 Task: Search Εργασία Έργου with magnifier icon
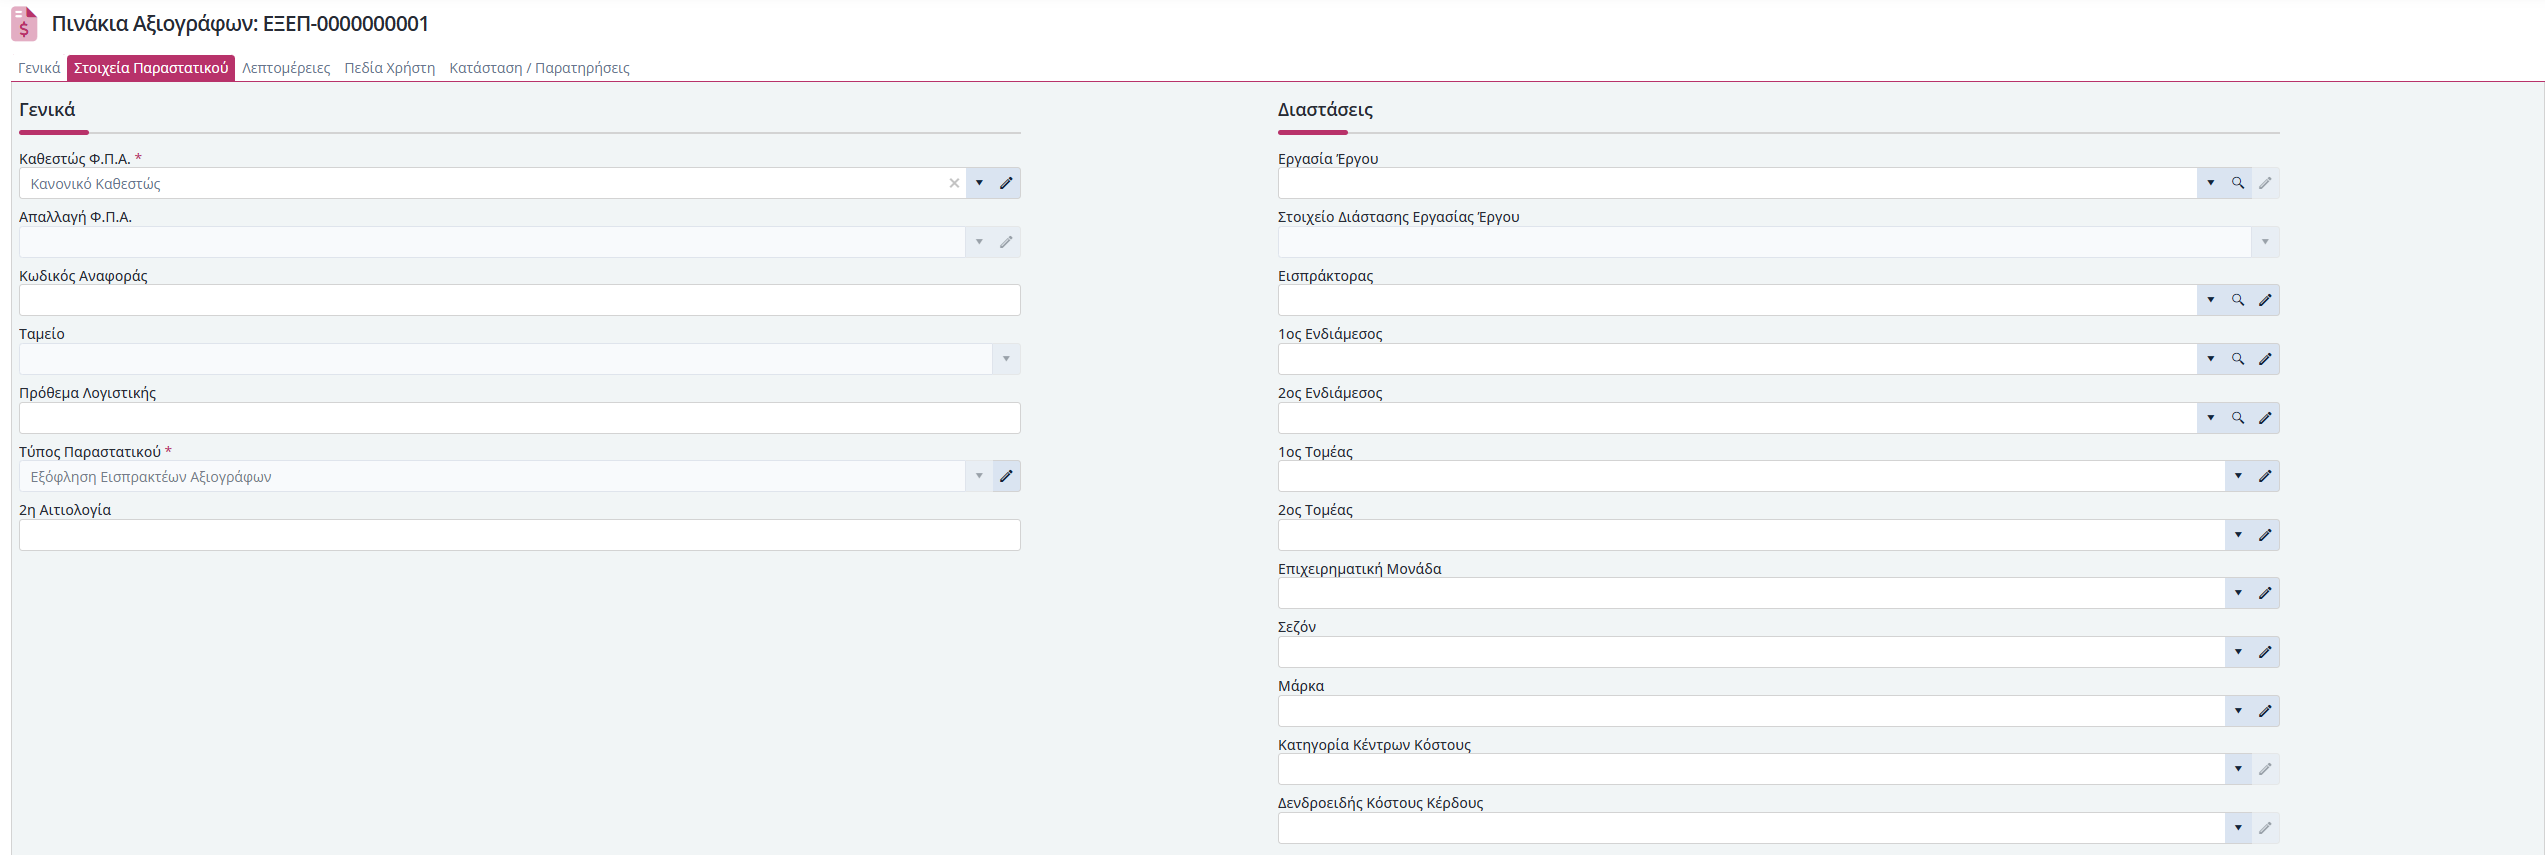click(x=2238, y=183)
